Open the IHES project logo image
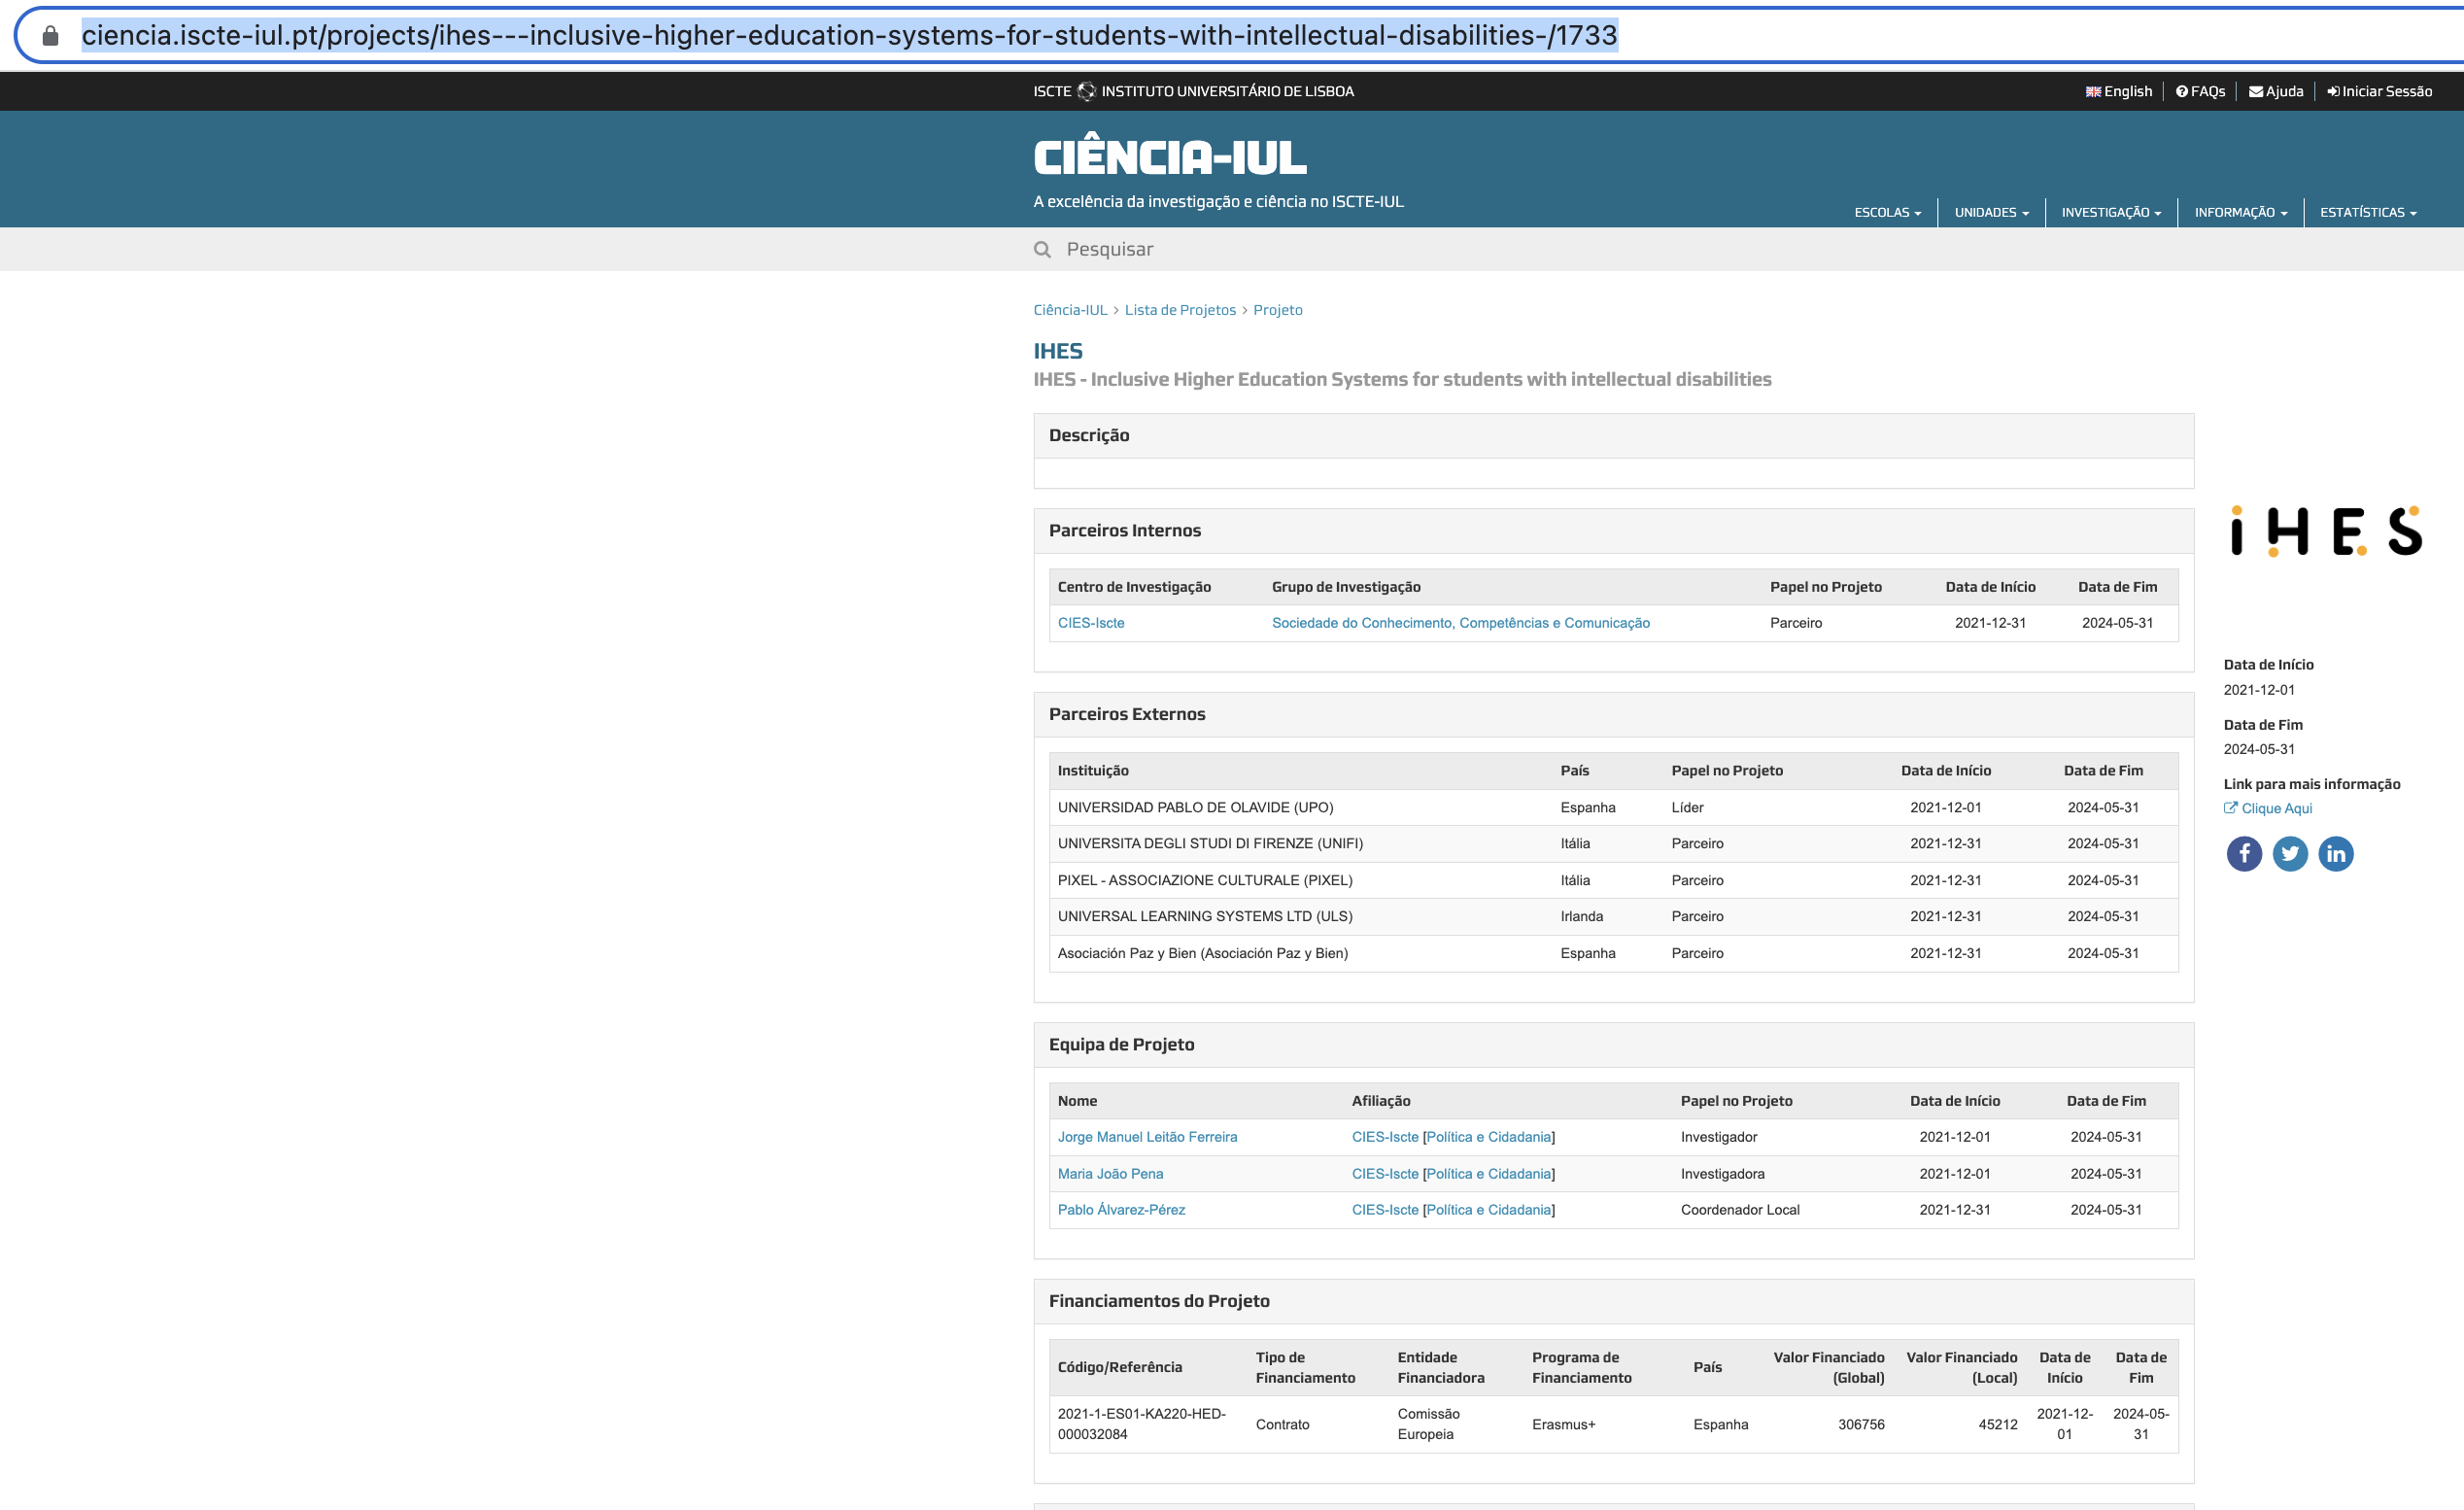Image resolution: width=2464 pixels, height=1510 pixels. (x=2326, y=530)
